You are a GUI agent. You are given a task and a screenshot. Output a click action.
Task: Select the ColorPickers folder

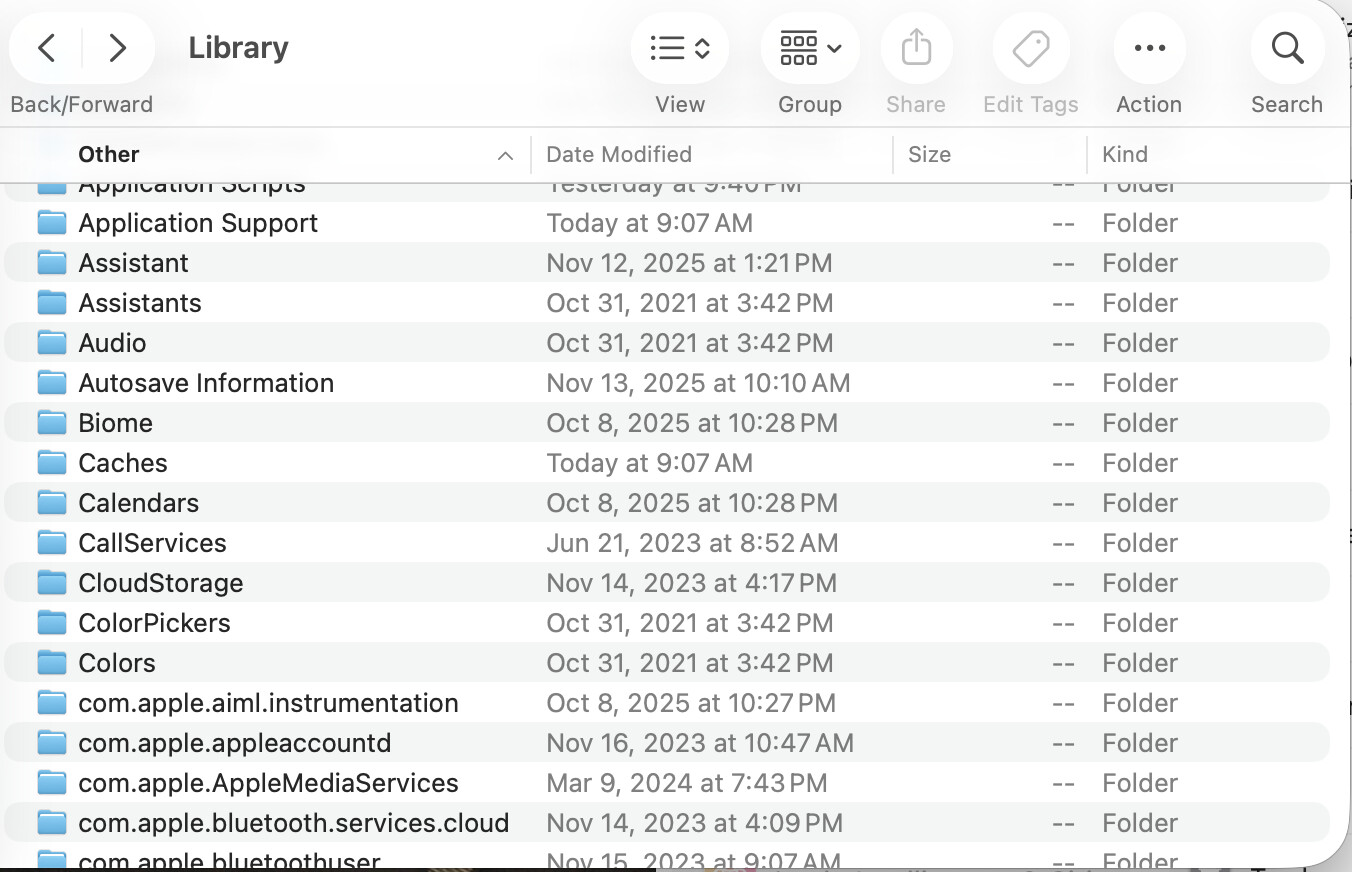pyautogui.click(x=154, y=623)
